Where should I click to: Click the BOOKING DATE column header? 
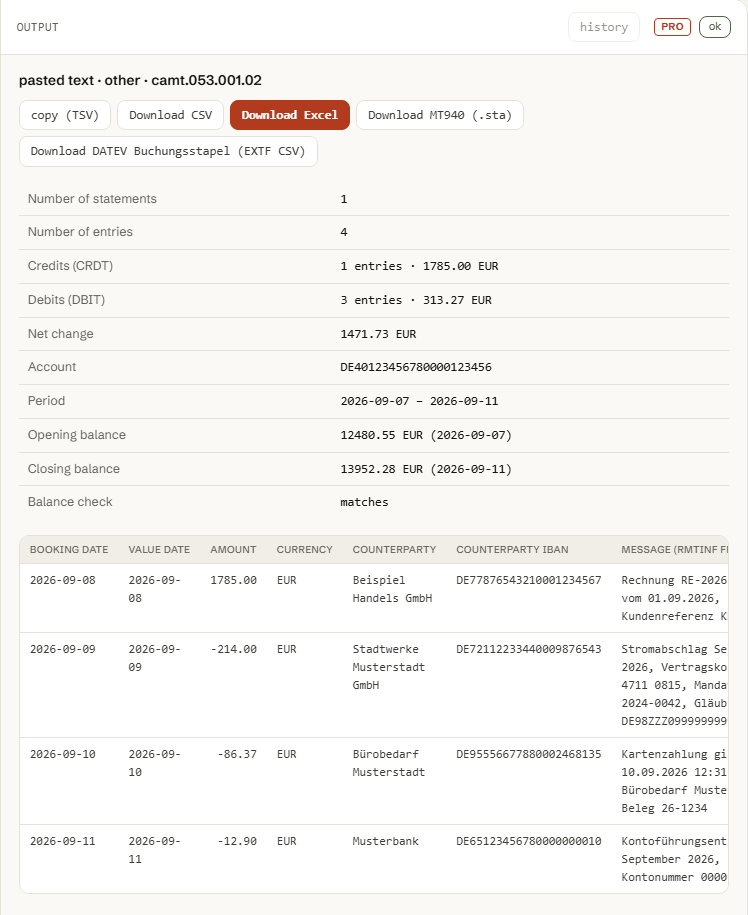[x=69, y=549]
